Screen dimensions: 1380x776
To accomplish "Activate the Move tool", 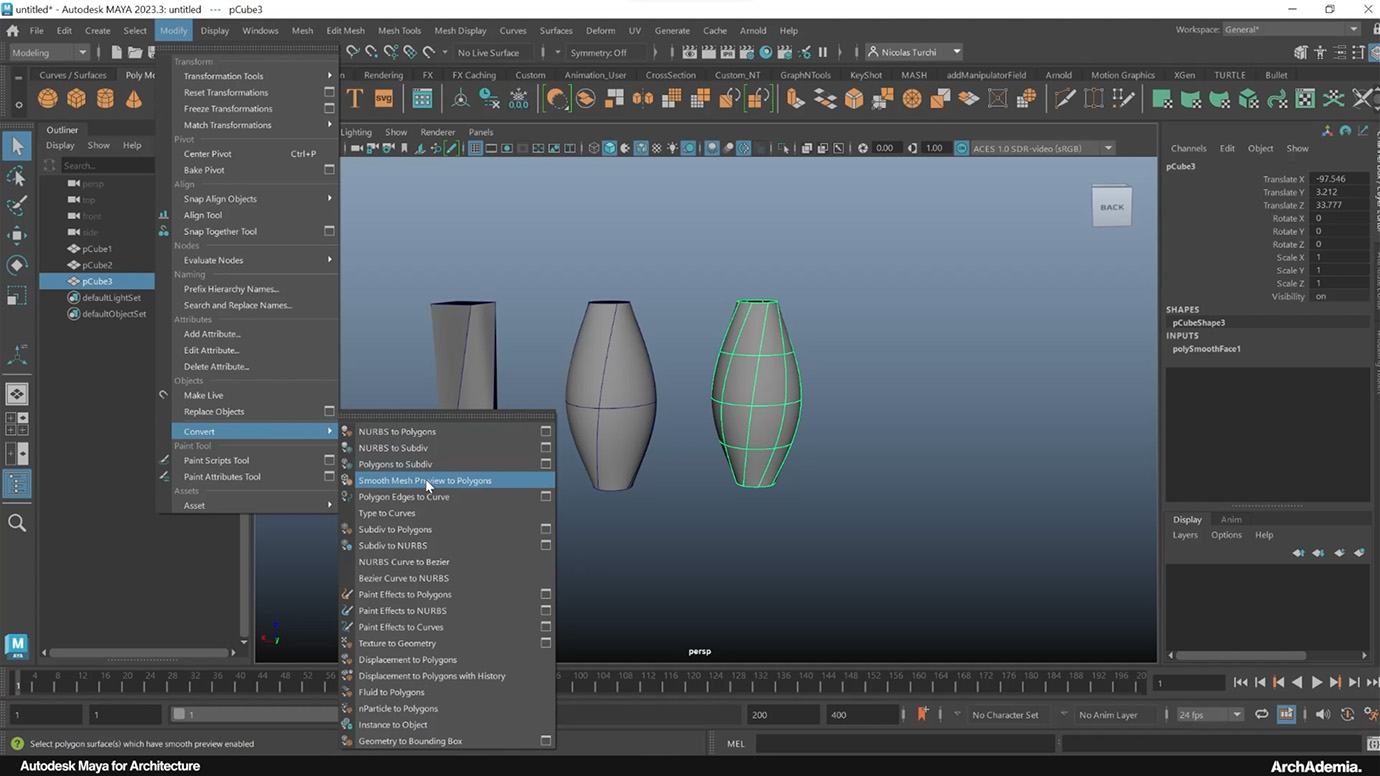I will click(x=16, y=235).
